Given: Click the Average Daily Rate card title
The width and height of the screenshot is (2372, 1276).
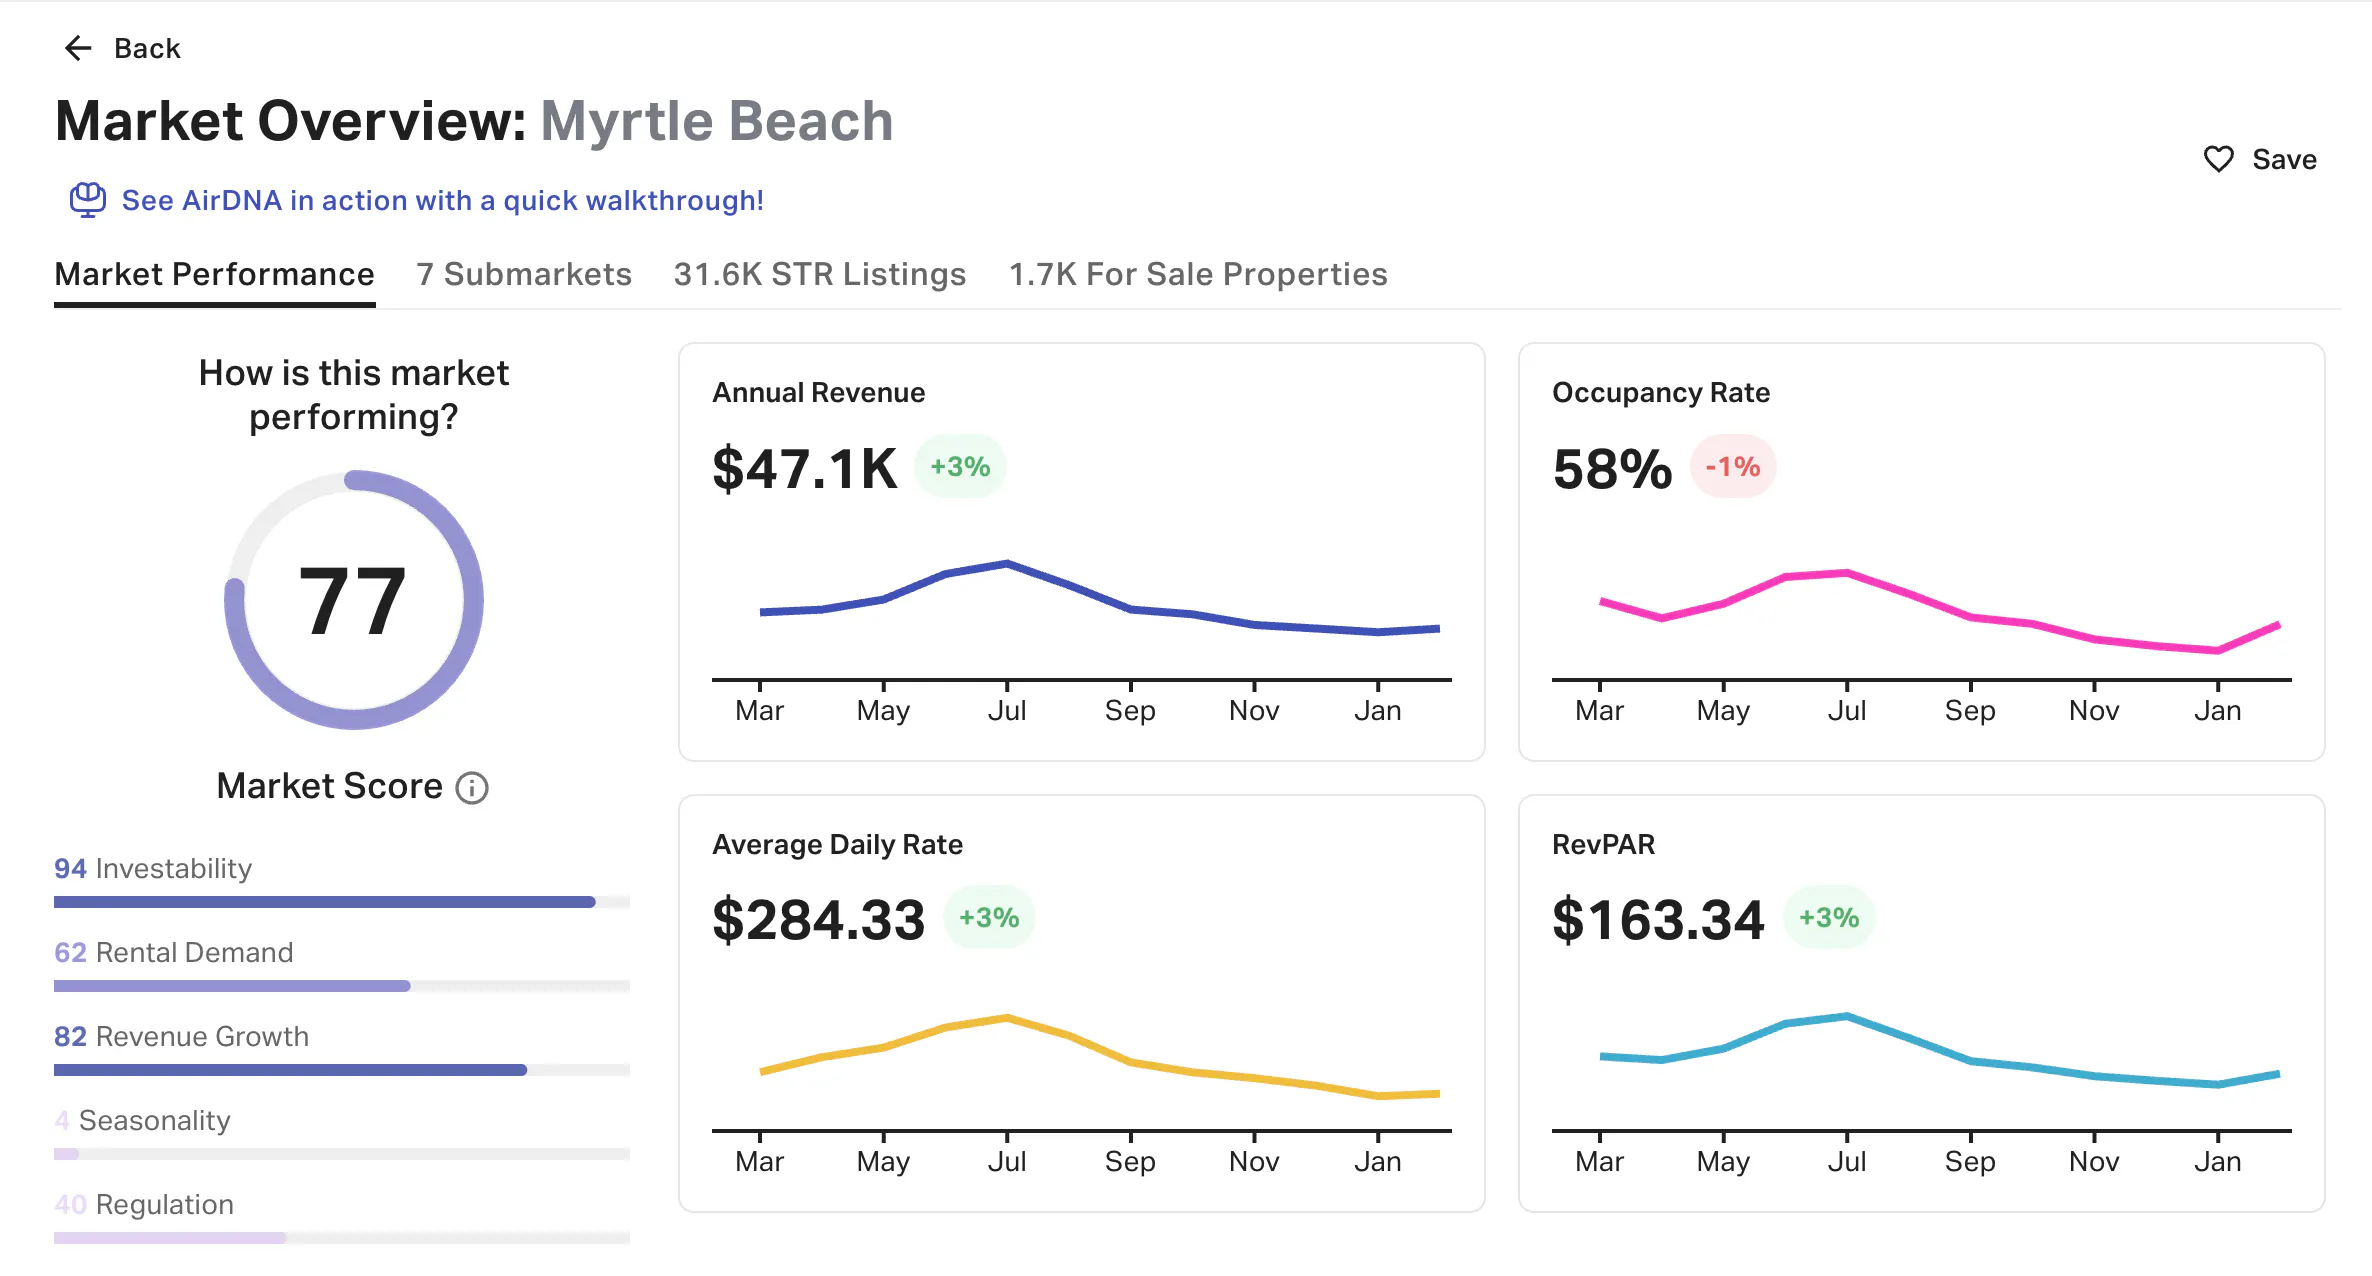Looking at the screenshot, I should (x=837, y=844).
